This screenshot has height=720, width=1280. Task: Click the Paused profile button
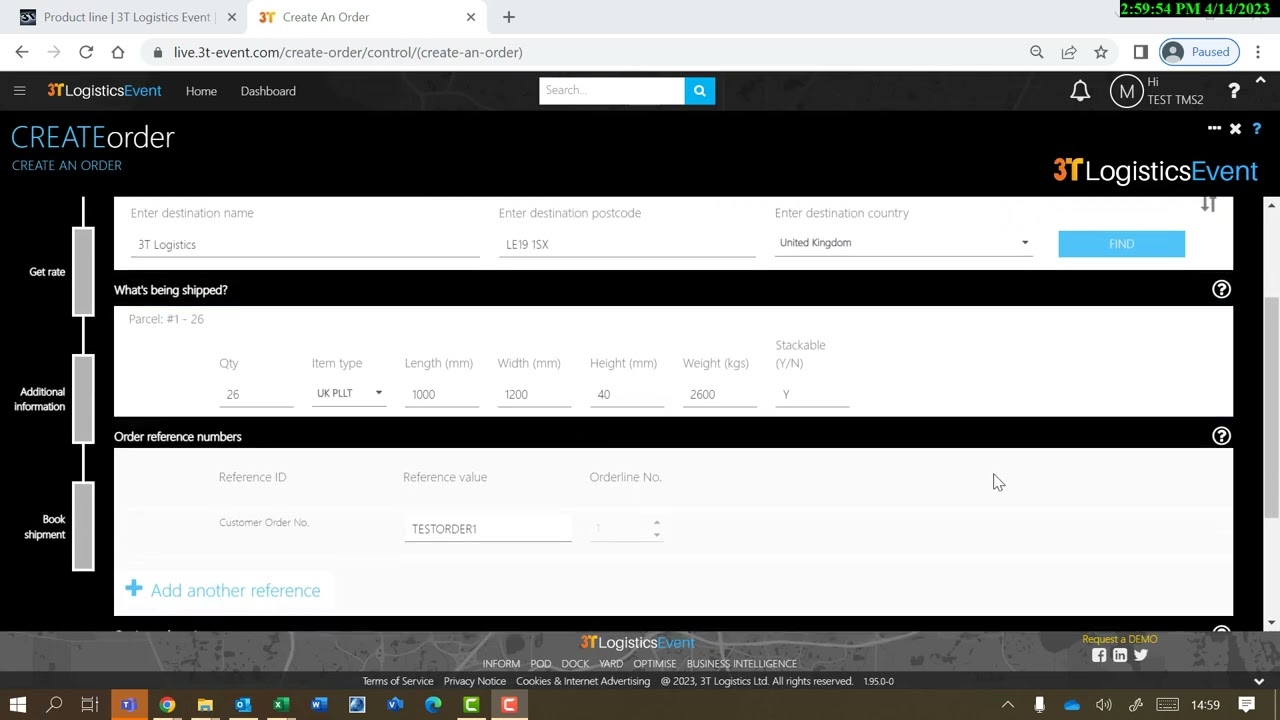coord(1200,52)
